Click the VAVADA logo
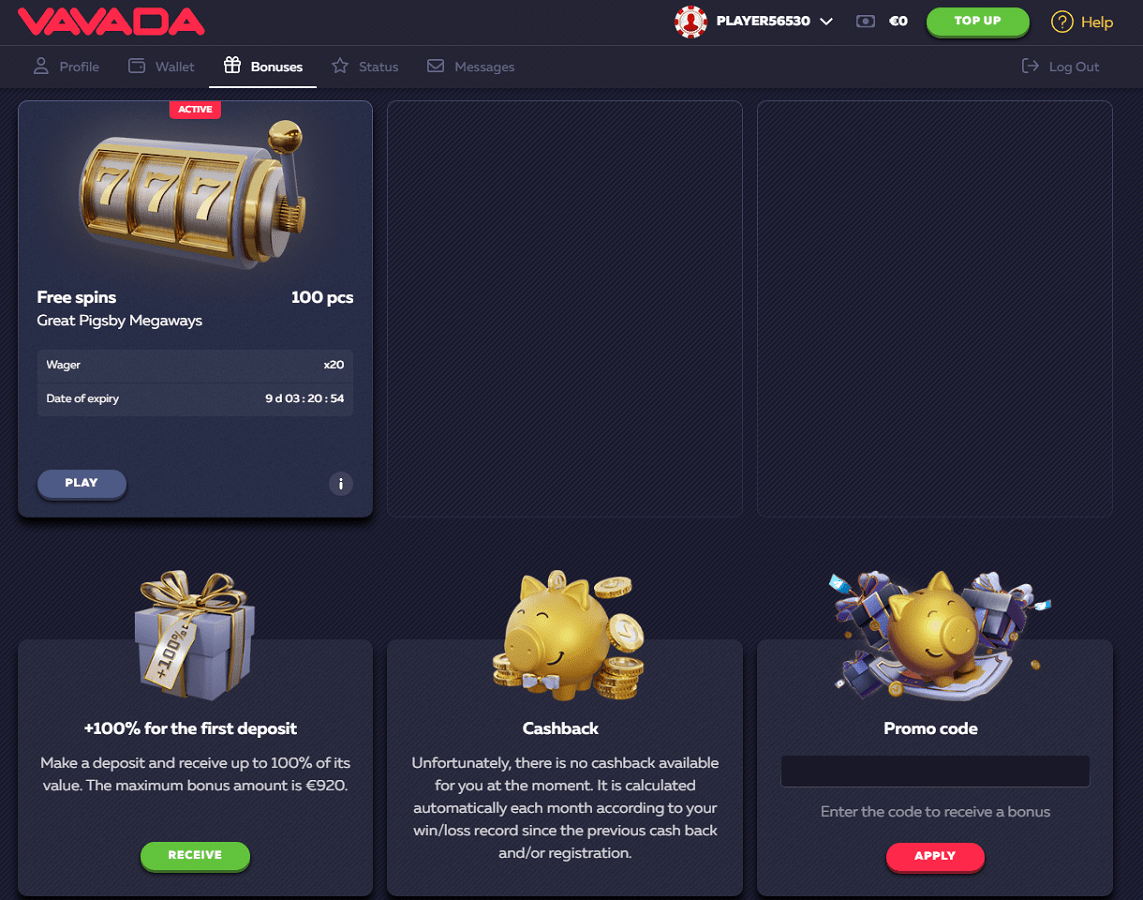1143x900 pixels. point(111,22)
